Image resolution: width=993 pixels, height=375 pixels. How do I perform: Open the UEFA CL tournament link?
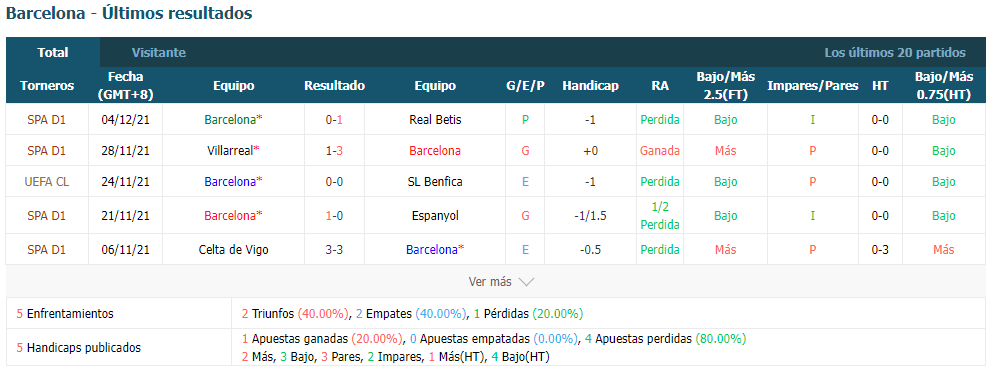point(47,182)
